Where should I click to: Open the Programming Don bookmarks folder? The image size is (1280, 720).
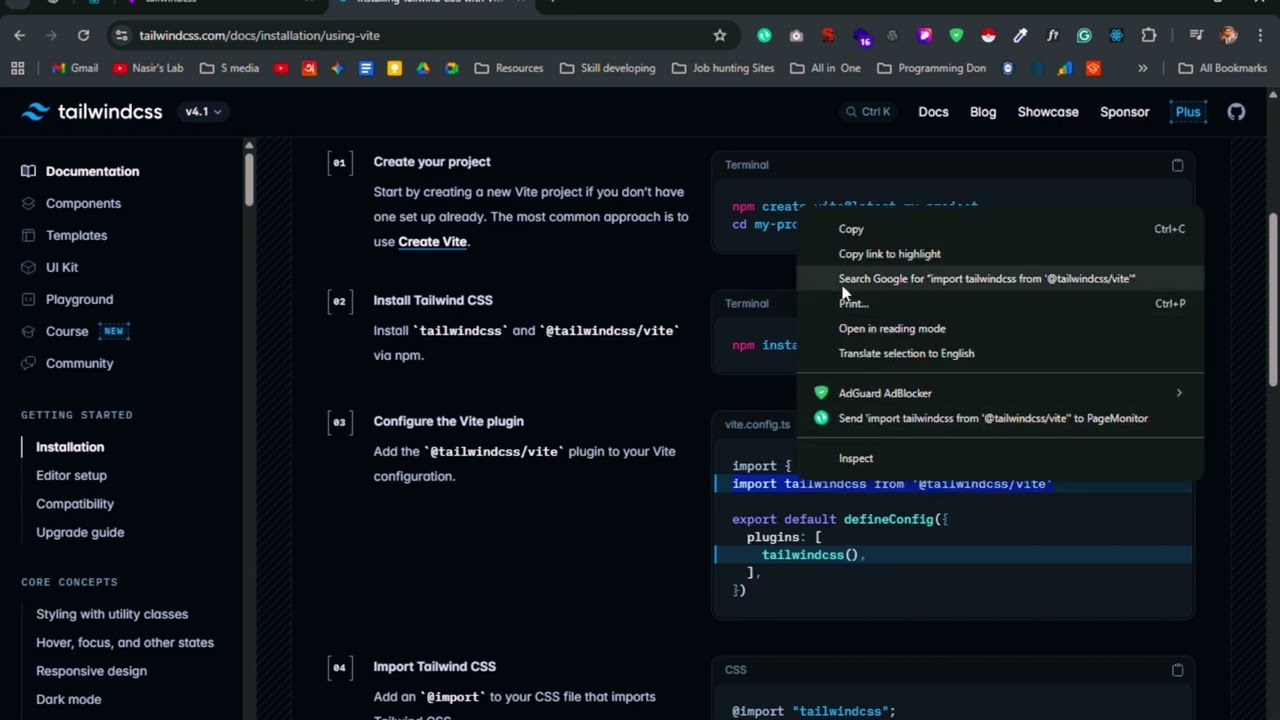931,68
